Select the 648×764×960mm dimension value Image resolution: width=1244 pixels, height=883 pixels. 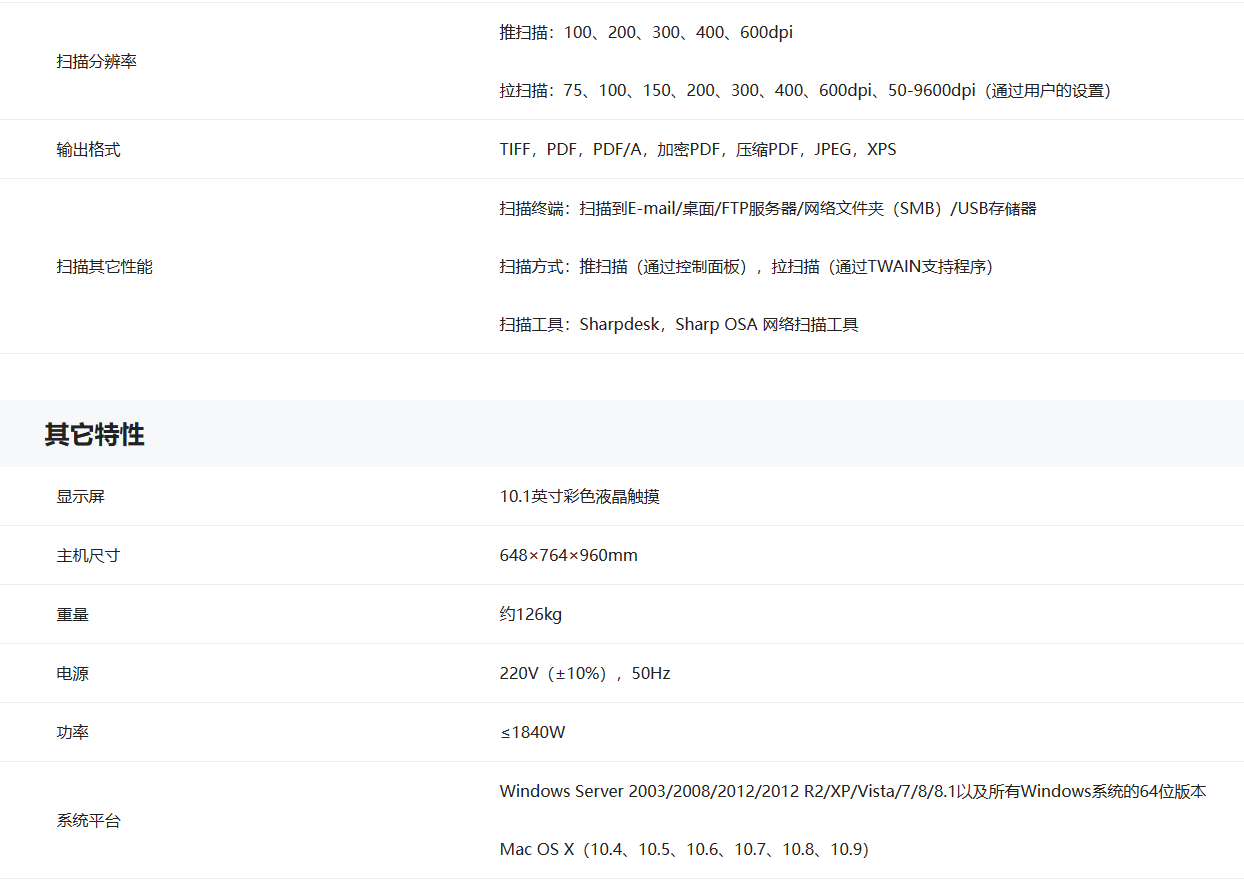[569, 556]
